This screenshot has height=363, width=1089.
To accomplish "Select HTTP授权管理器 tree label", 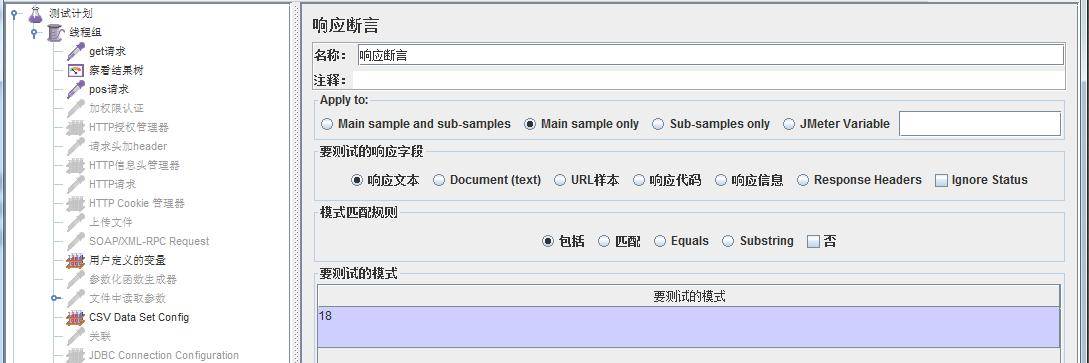I will point(129,128).
